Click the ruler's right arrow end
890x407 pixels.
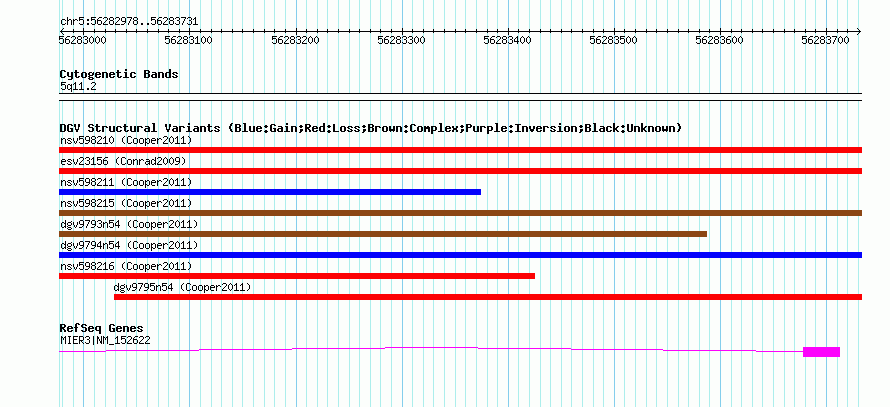pyautogui.click(x=859, y=31)
